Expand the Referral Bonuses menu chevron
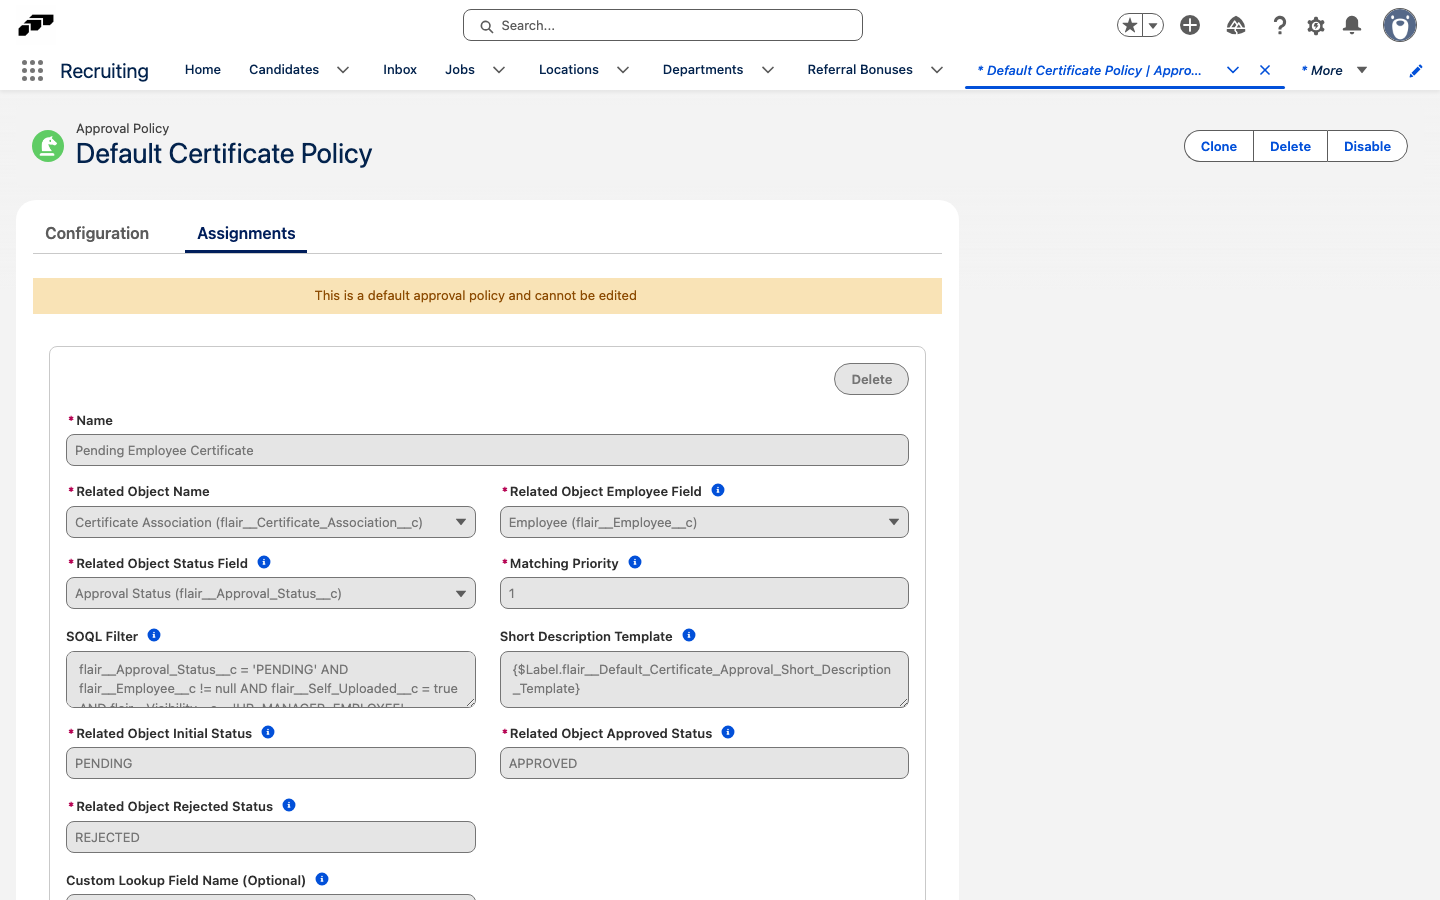 (937, 70)
